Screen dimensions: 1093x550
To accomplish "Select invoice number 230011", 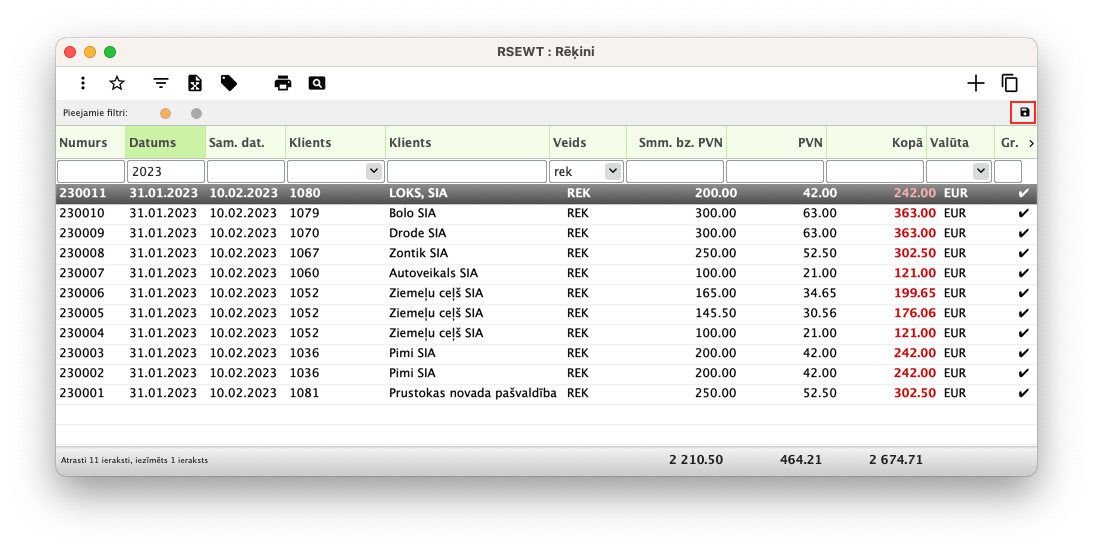I will (82, 193).
